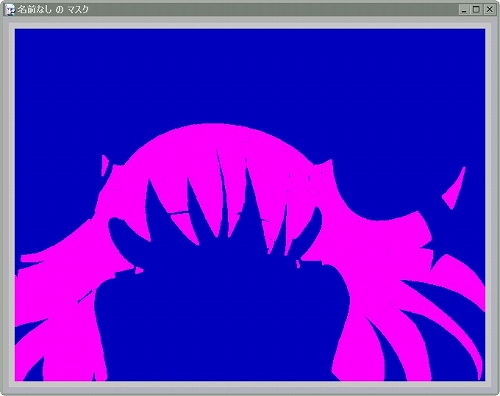Click the gray window frame below the canvas
The width and height of the screenshot is (500, 396).
click(x=250, y=384)
